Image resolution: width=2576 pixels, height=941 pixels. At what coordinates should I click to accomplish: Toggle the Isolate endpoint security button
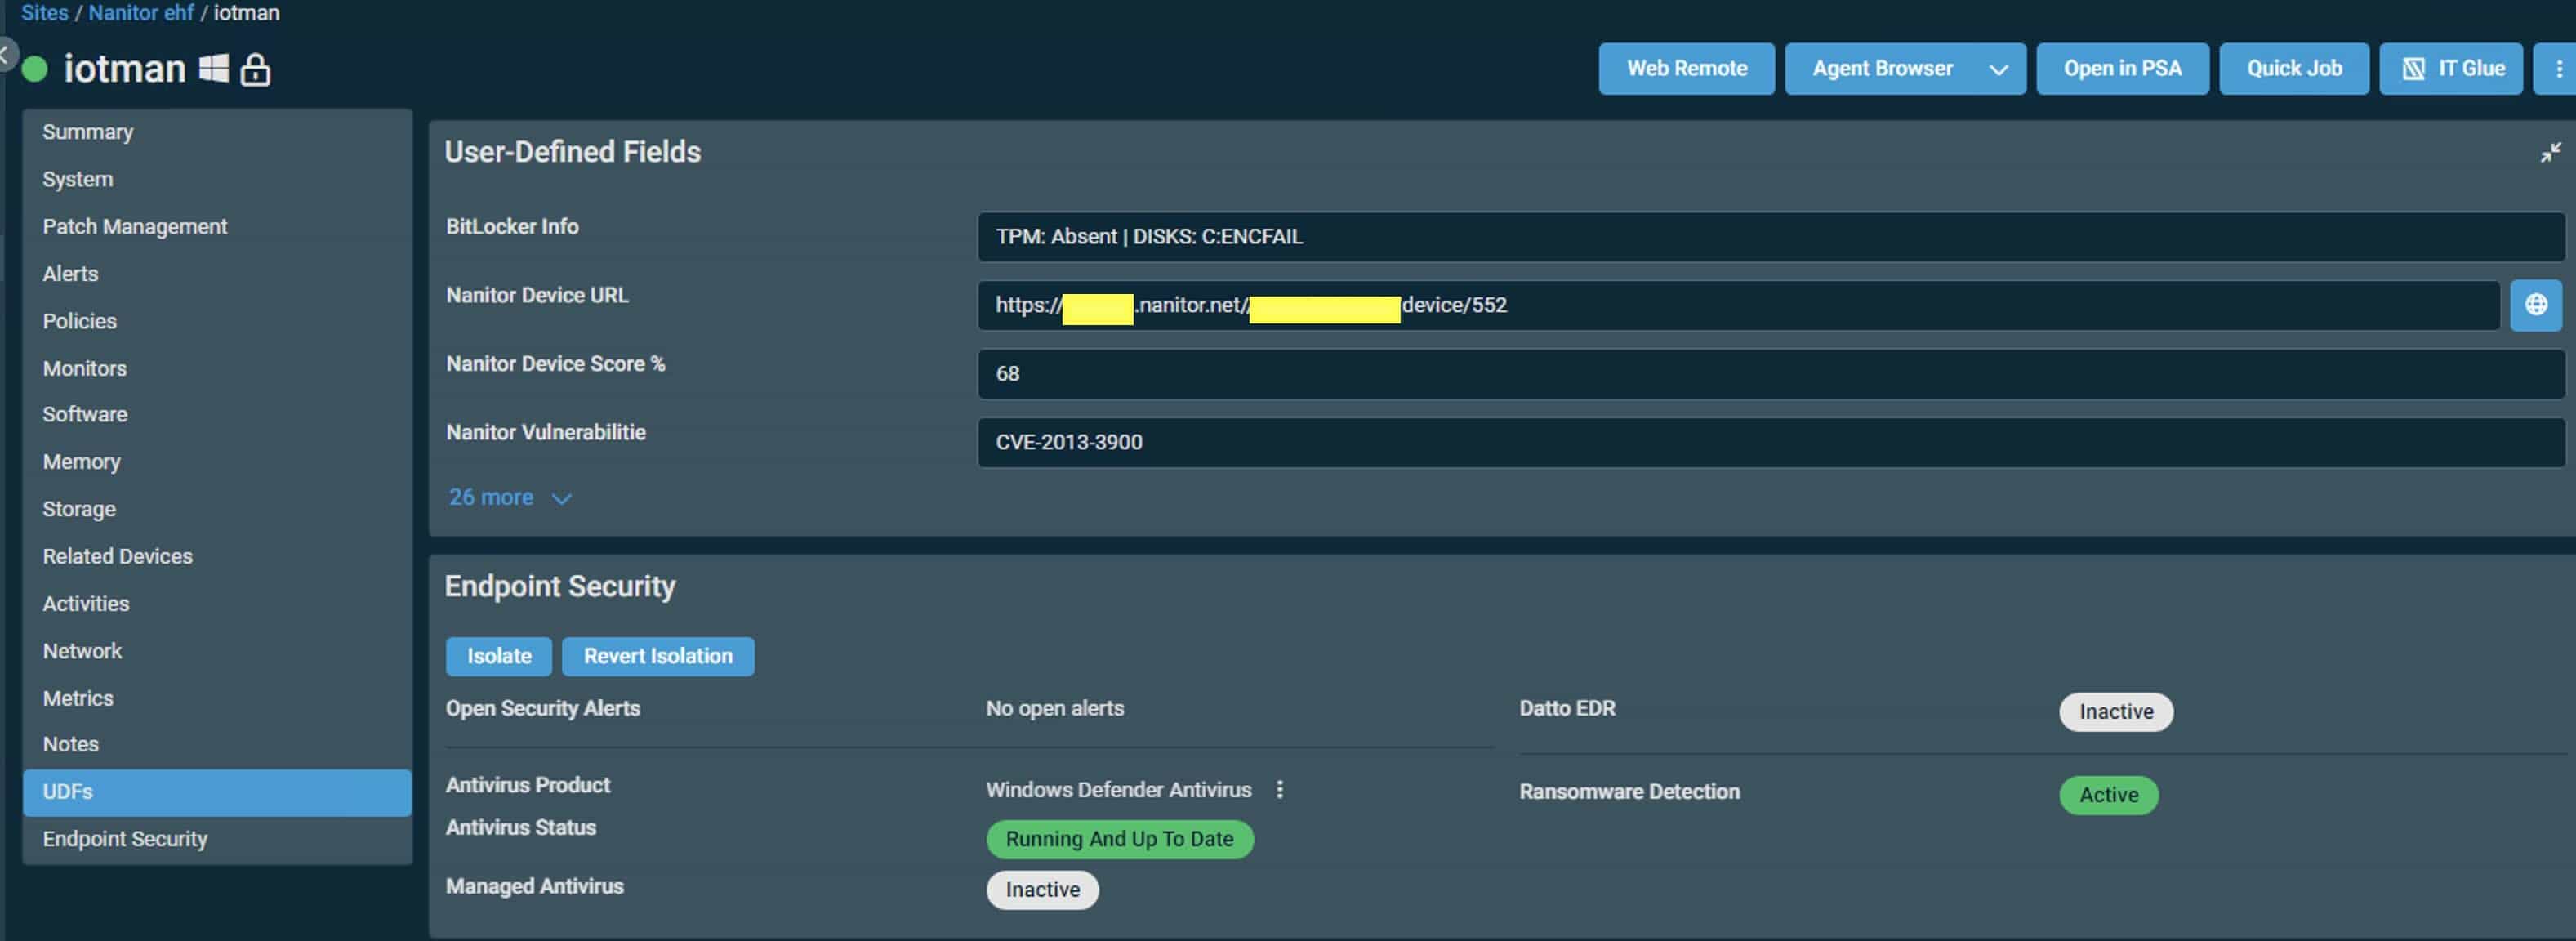[x=496, y=657]
